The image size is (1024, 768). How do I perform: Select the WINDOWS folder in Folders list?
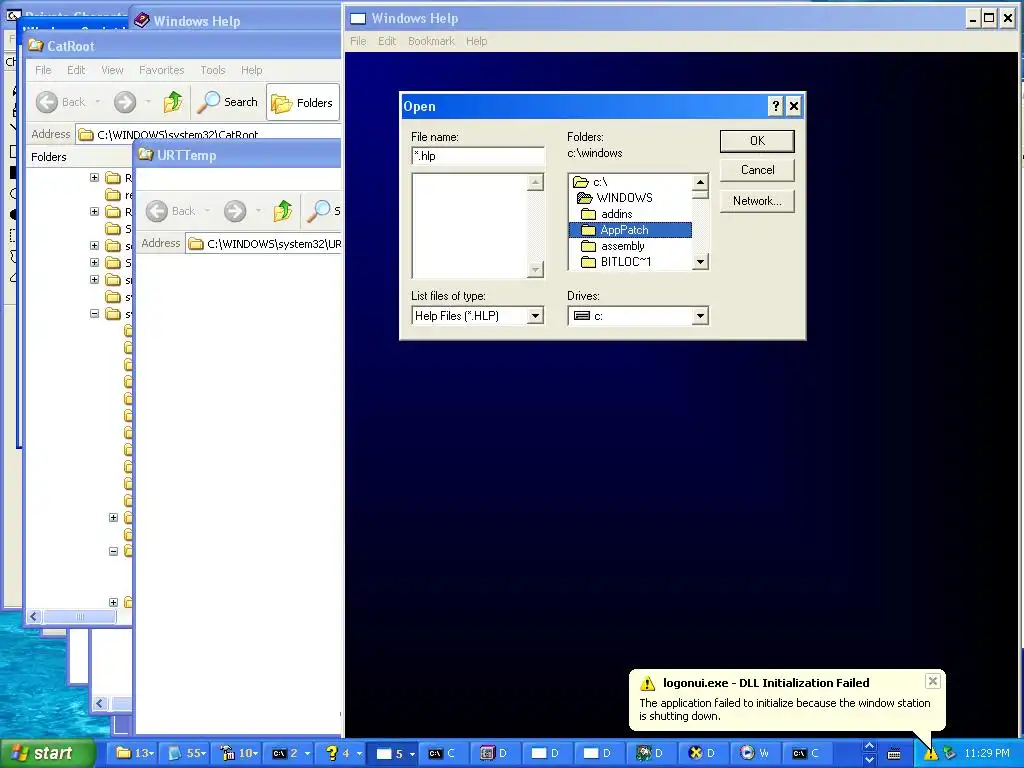tap(615, 198)
